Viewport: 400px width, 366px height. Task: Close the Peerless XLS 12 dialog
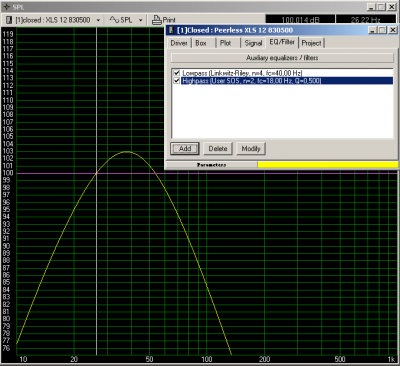[393, 30]
